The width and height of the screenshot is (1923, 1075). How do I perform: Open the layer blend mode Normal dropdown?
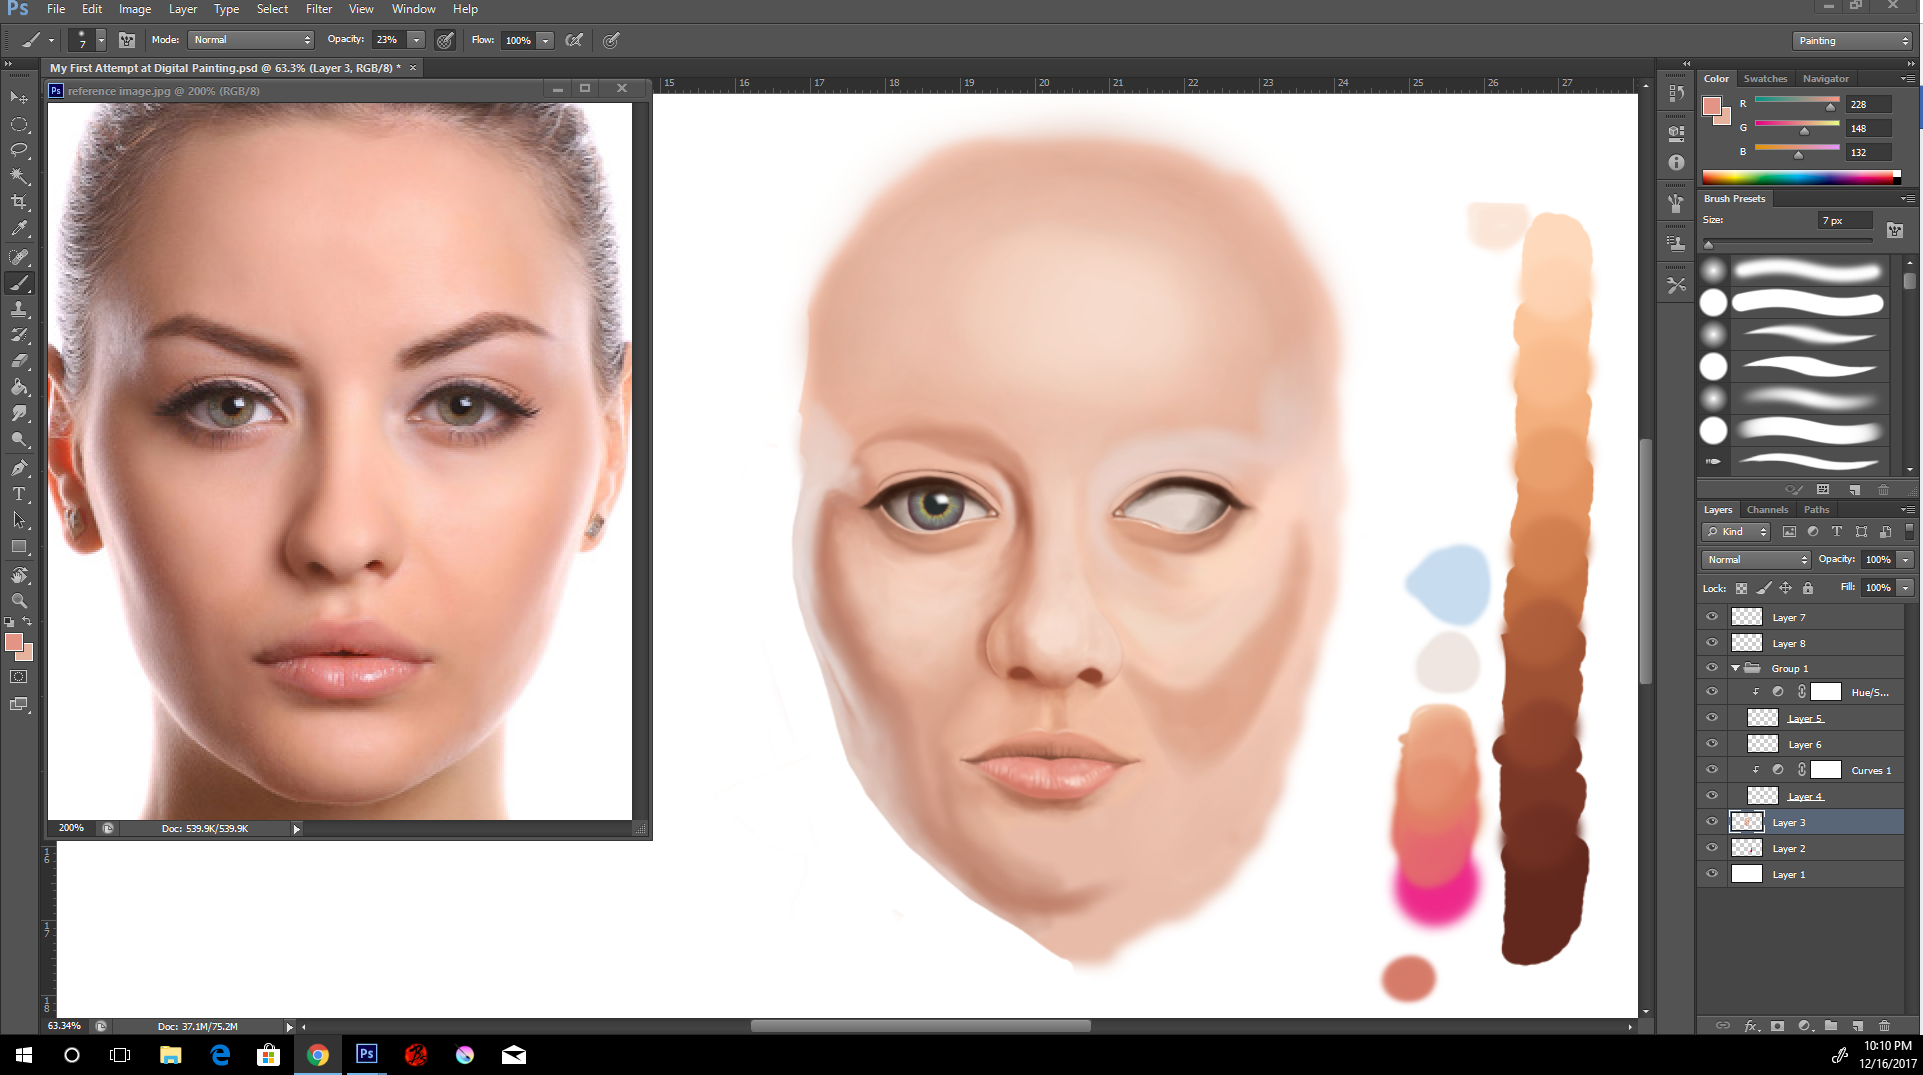click(1756, 560)
